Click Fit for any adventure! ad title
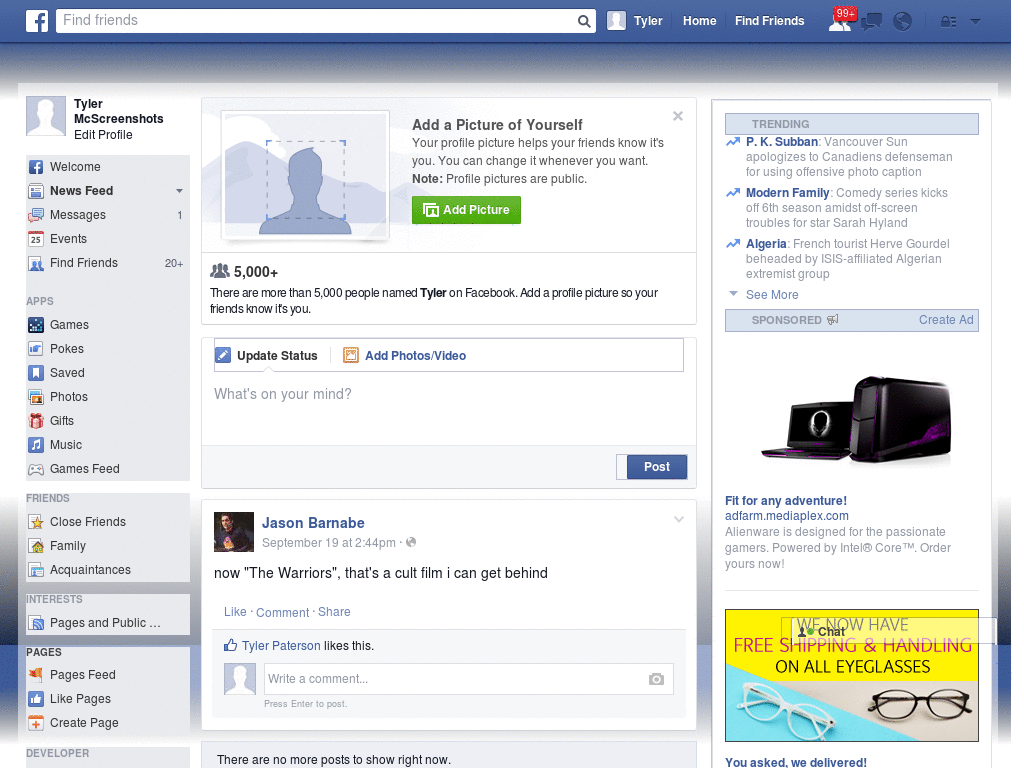Image resolution: width=1024 pixels, height=768 pixels. tap(786, 501)
